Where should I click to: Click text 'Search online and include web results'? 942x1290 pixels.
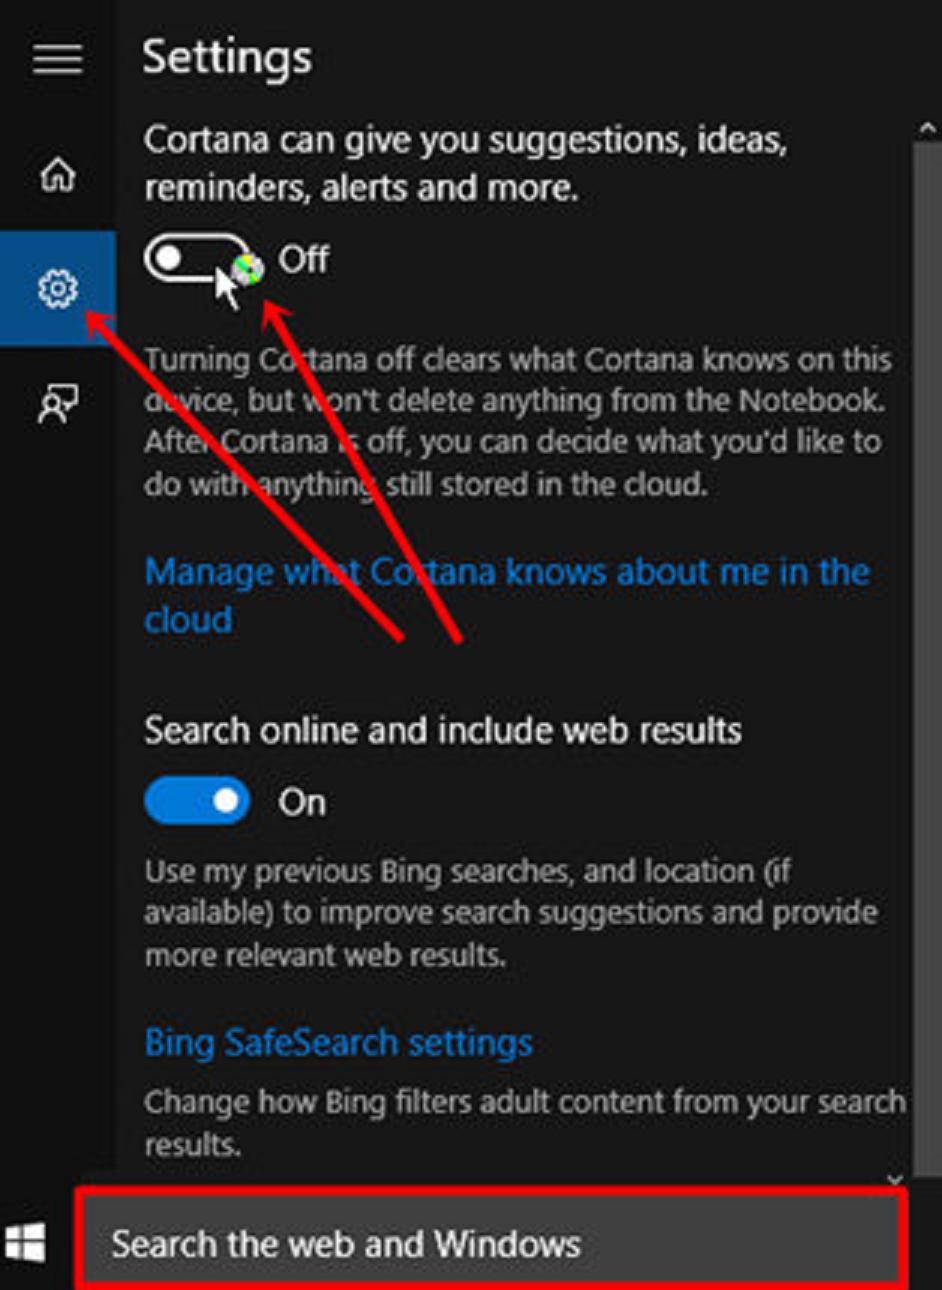[443, 730]
